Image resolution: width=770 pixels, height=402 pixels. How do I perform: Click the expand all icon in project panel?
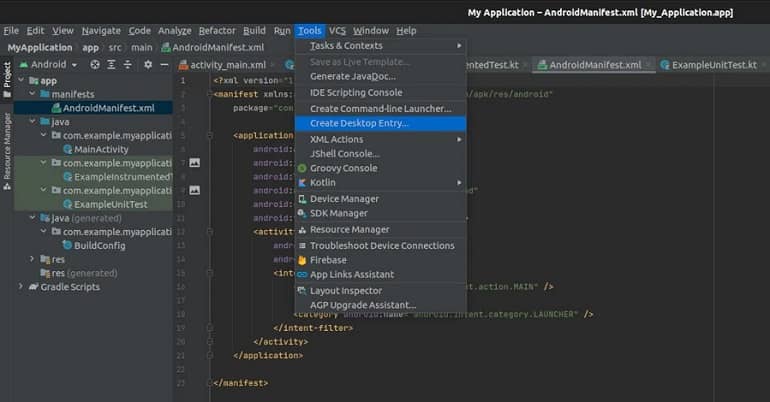(x=111, y=64)
